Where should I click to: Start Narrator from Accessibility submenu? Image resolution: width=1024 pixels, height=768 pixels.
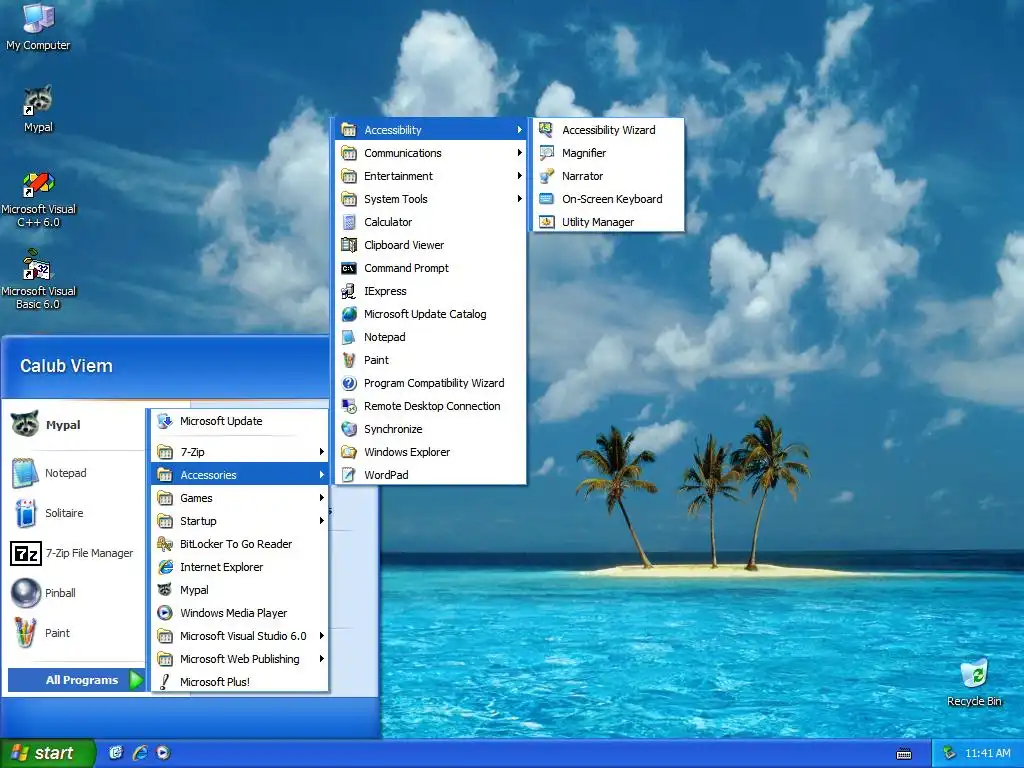pos(609,176)
